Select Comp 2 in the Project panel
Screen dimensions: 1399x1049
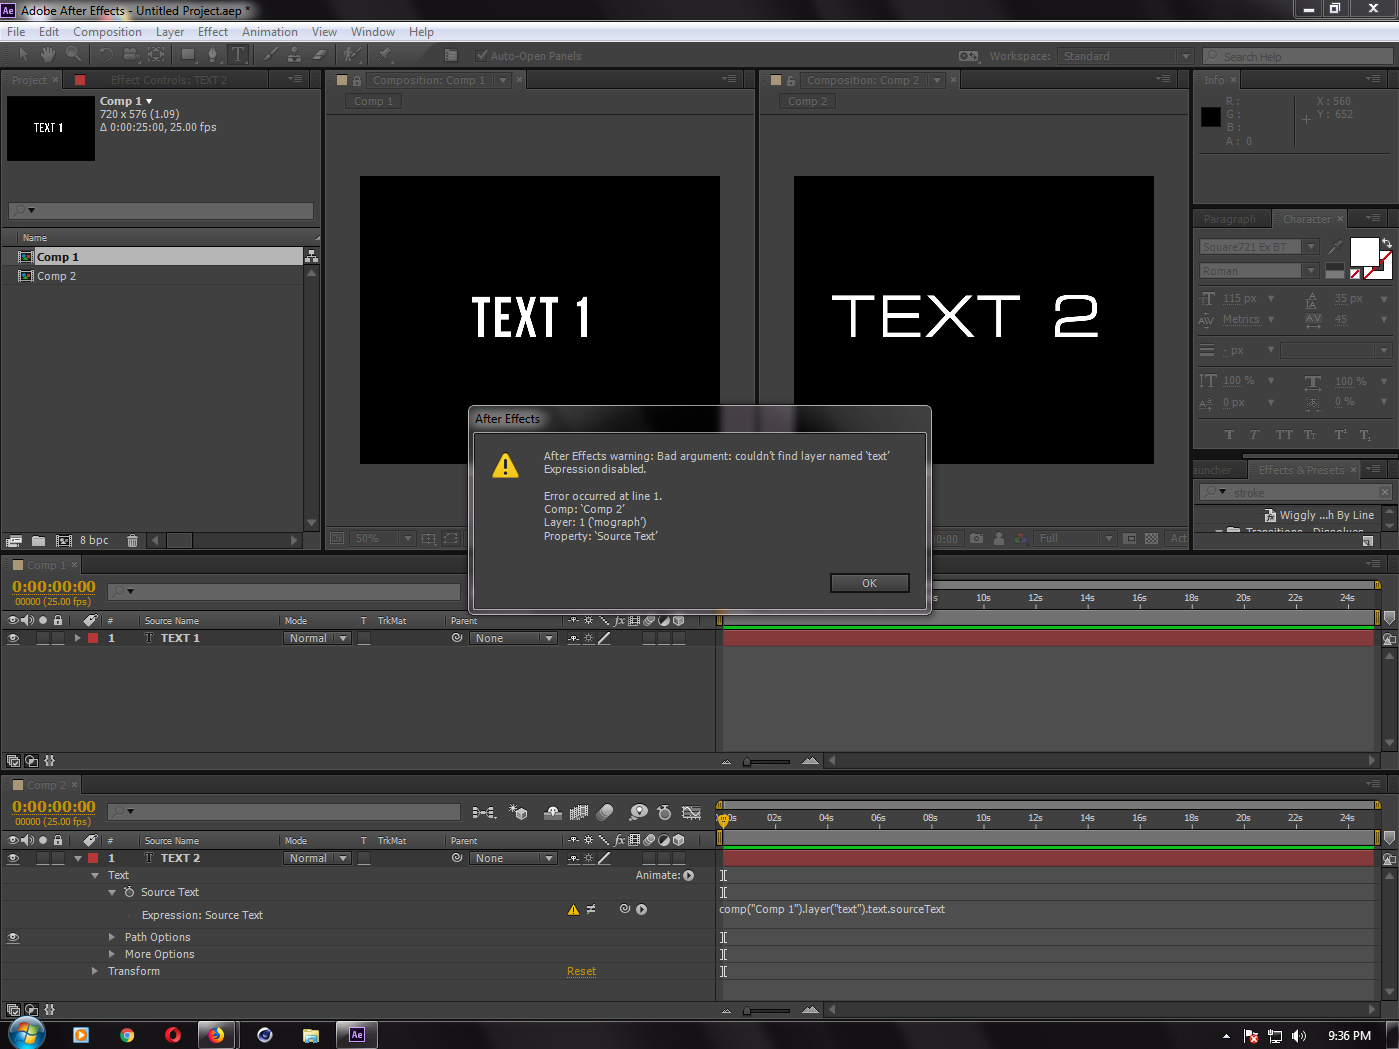pyautogui.click(x=58, y=275)
